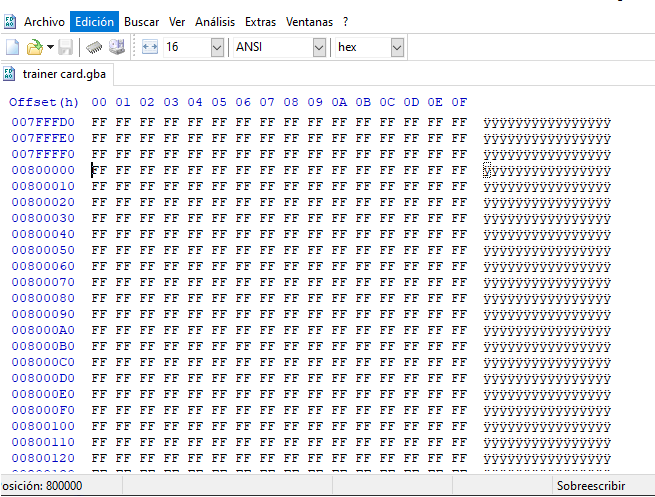Expand the bytes per row dropdown showing 16
The width and height of the screenshot is (655, 497).
[x=217, y=47]
